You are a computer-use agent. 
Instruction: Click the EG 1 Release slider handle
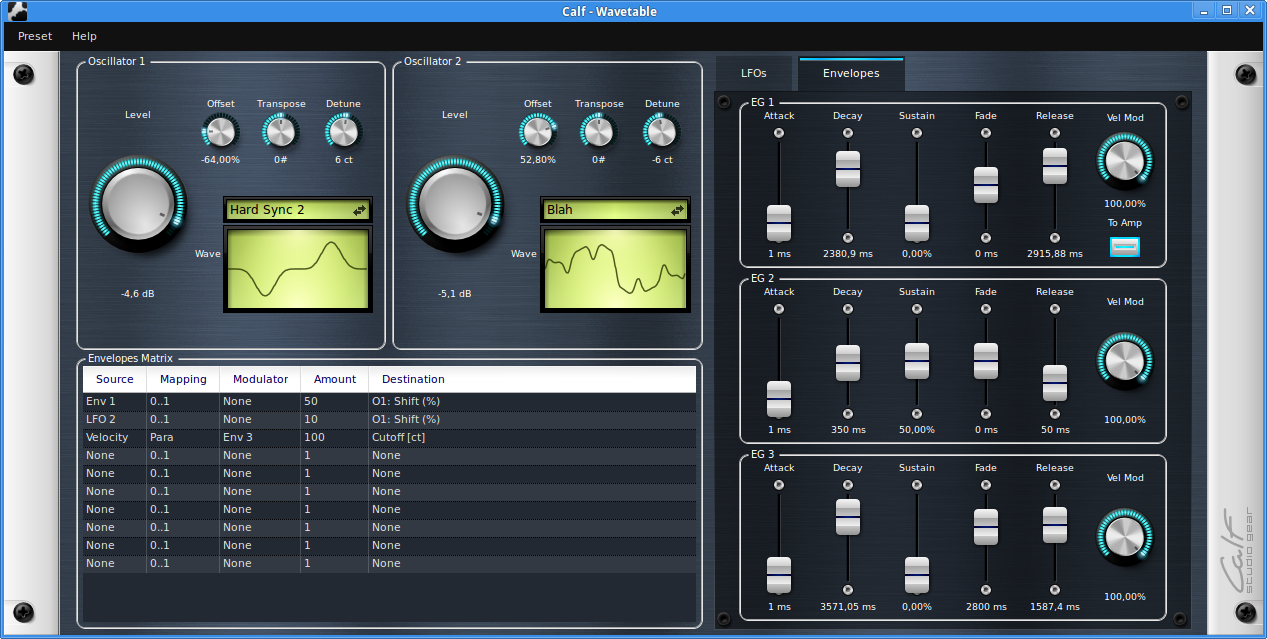click(1055, 166)
